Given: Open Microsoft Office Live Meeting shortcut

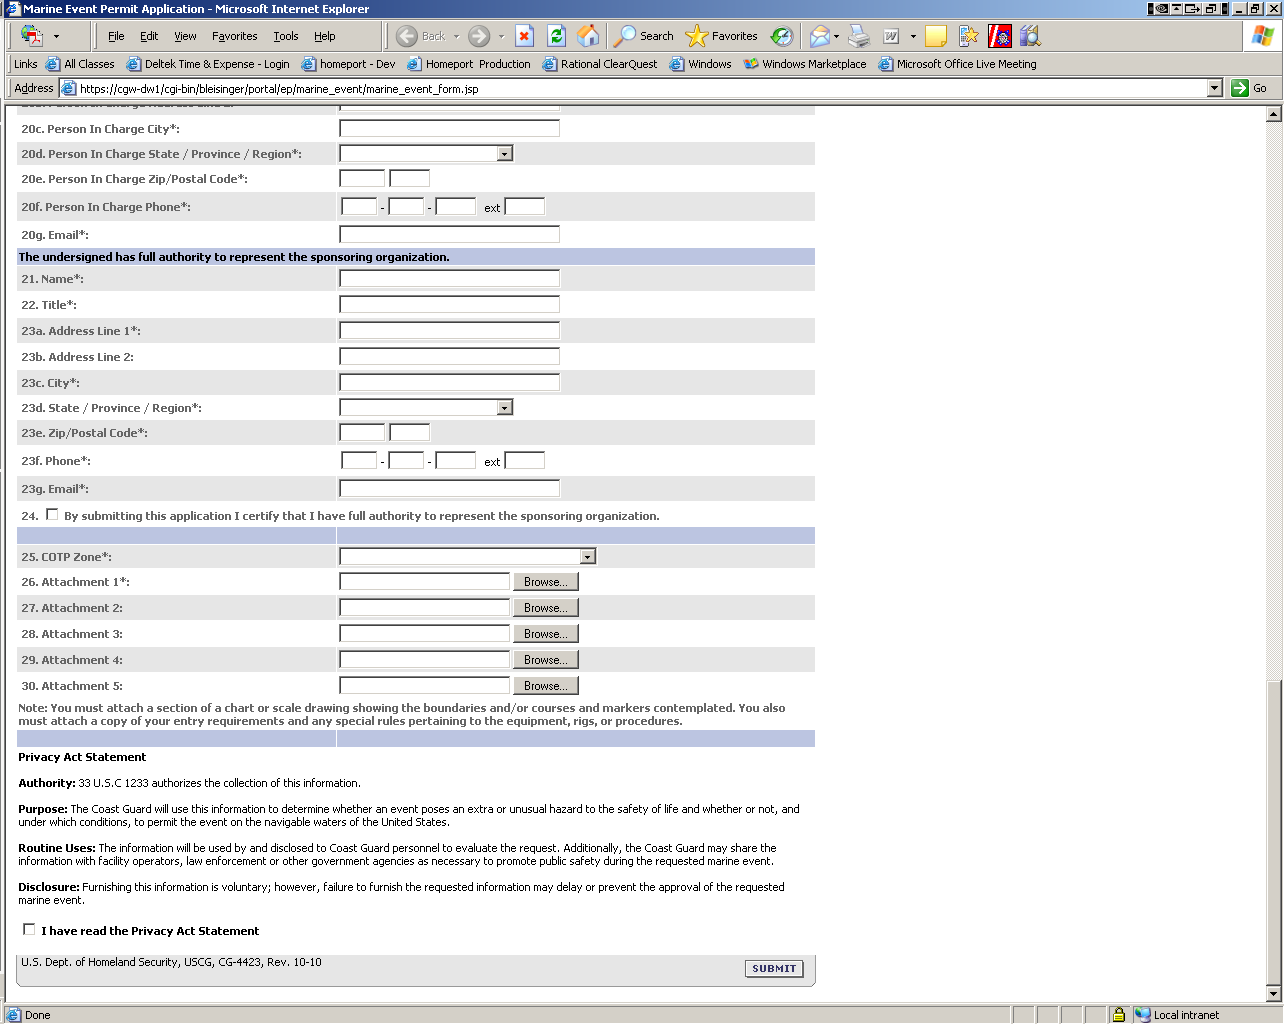Looking at the screenshot, I should point(957,64).
